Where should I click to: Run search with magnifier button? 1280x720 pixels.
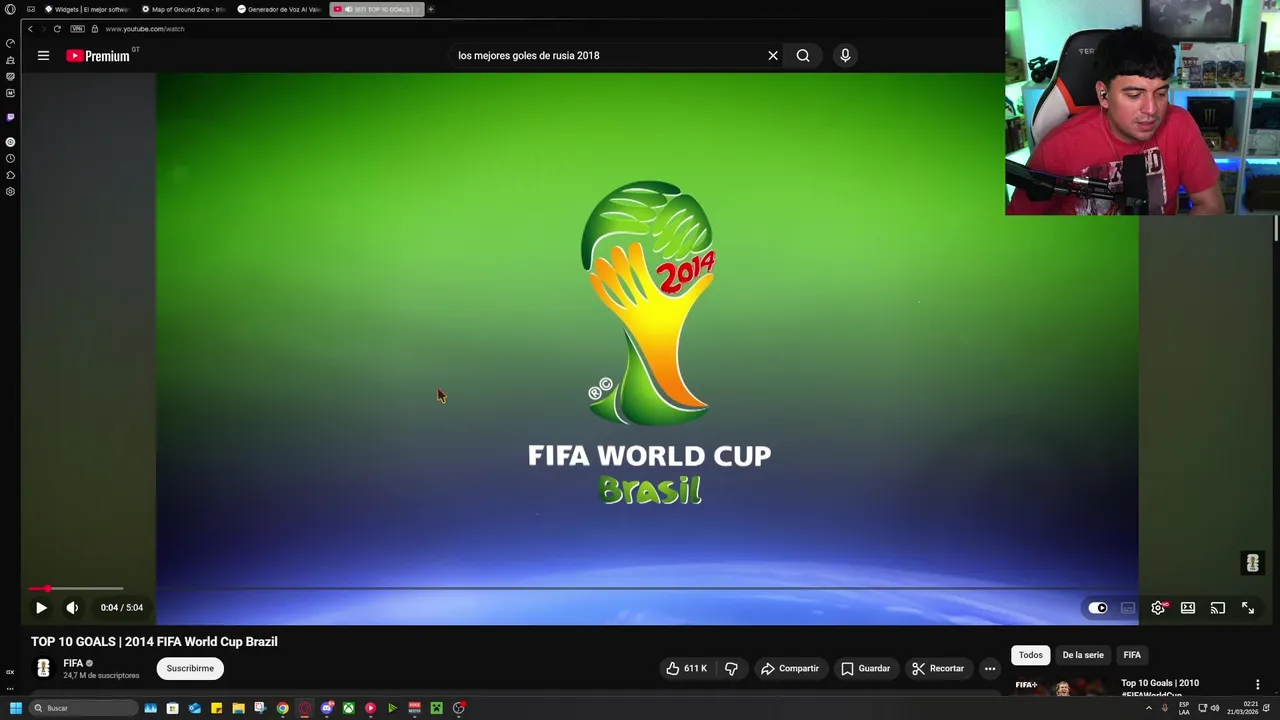point(803,56)
